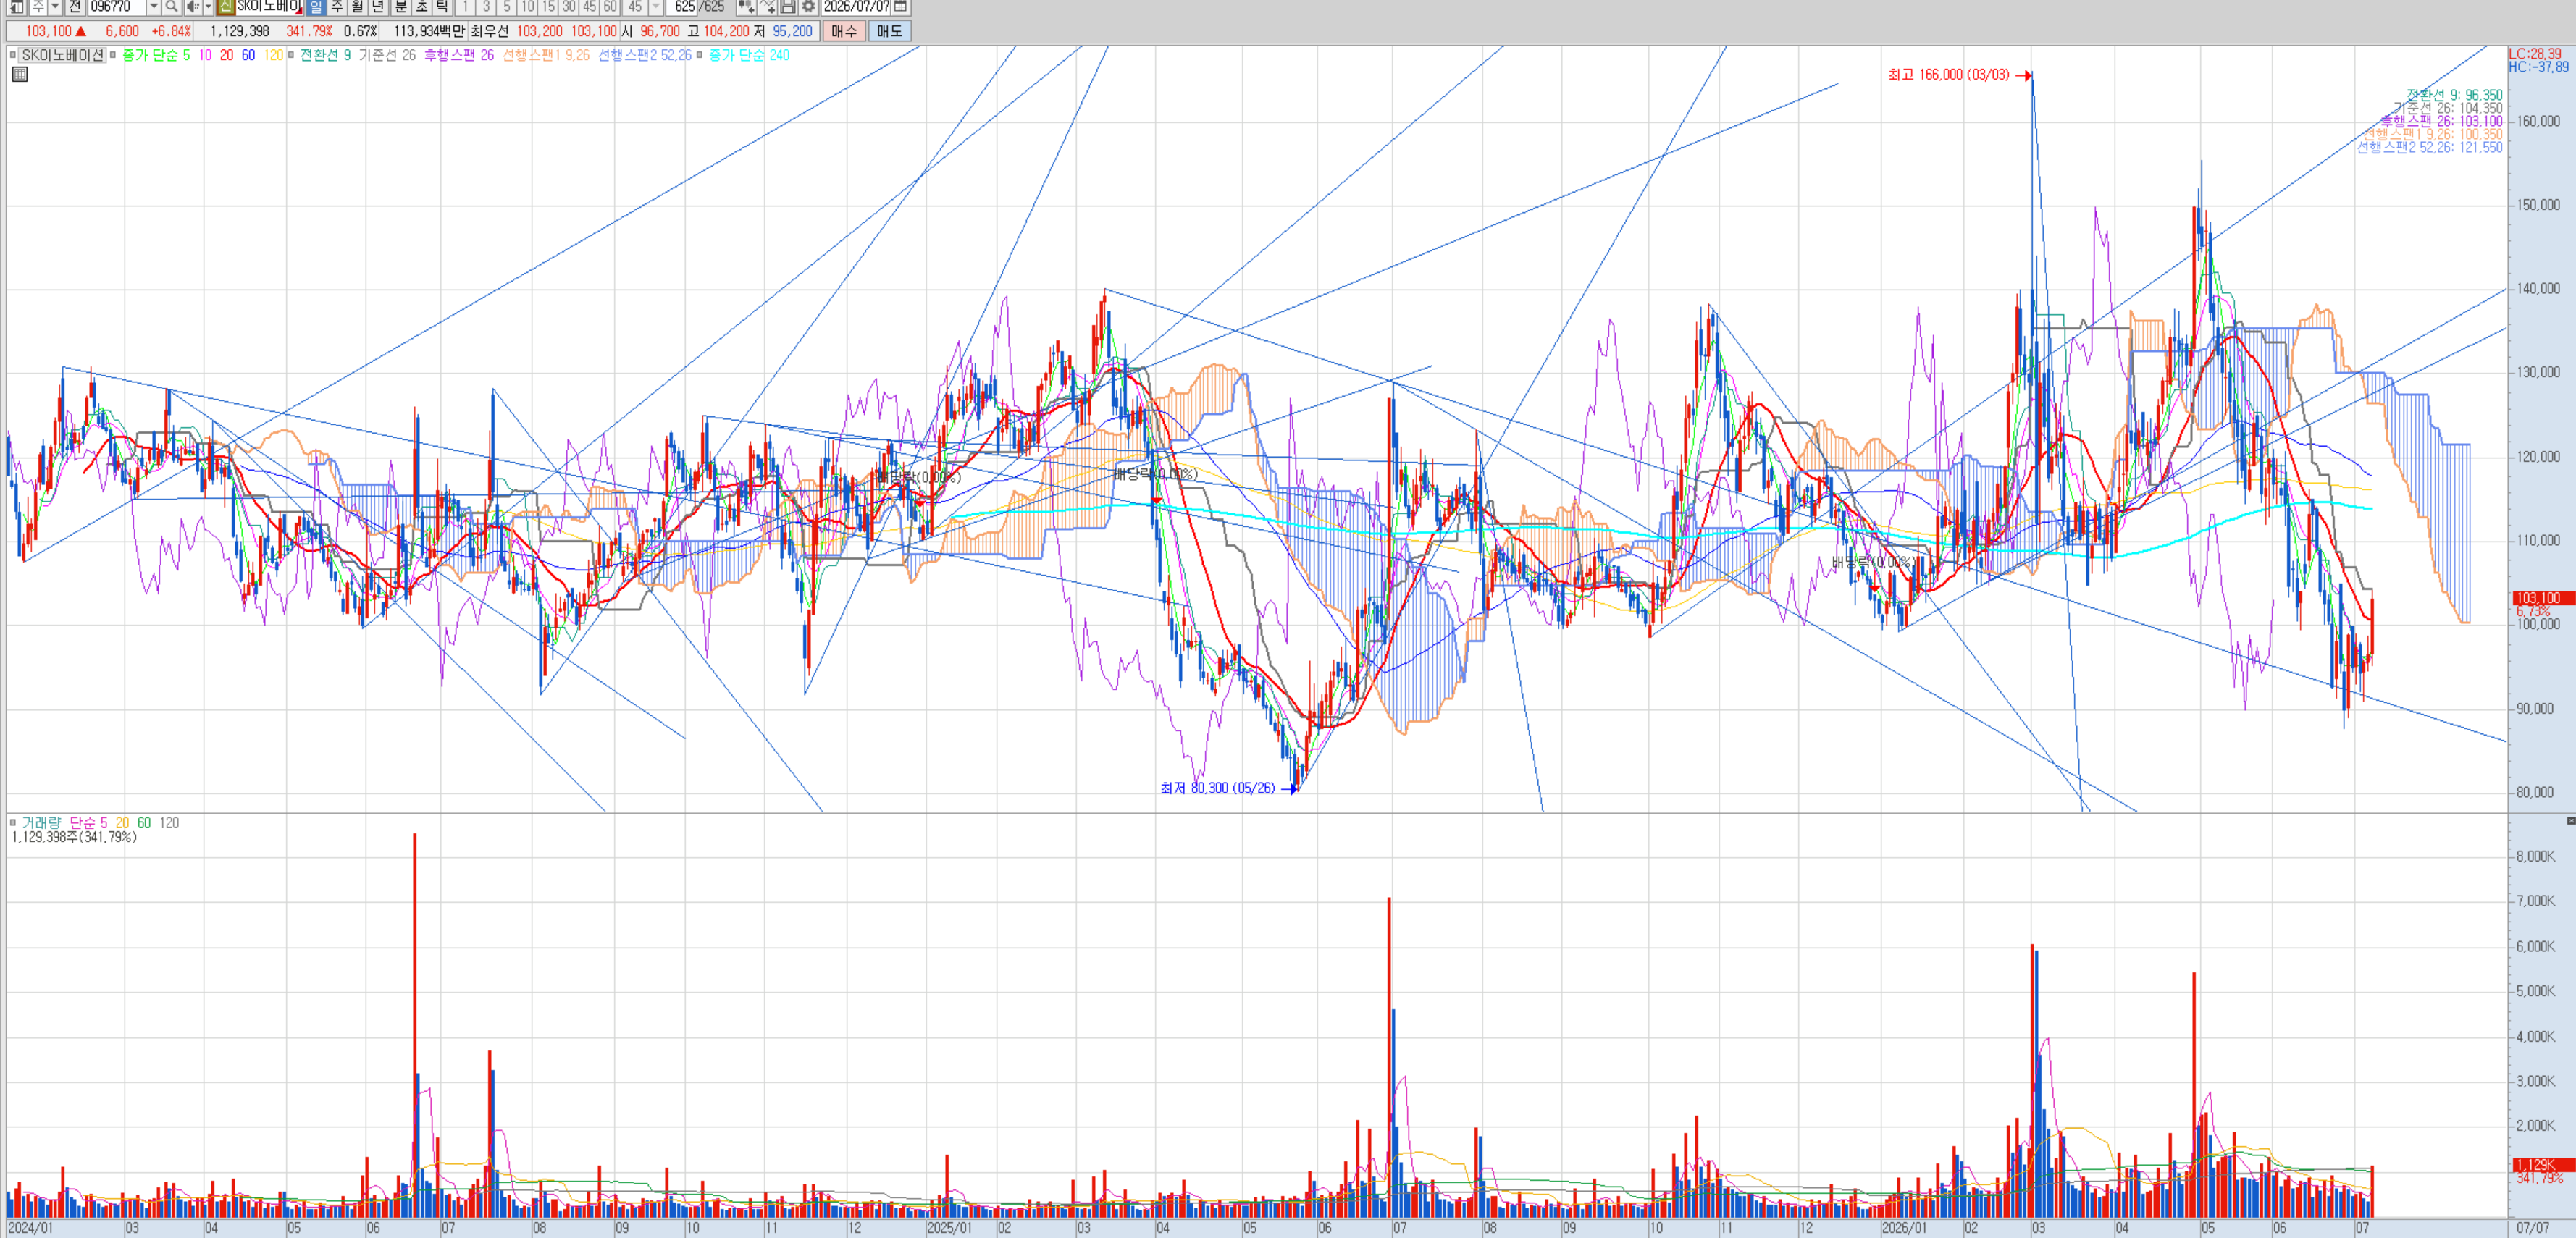This screenshot has width=2576, height=1238.
Task: Open the dropdown arrow beside the speaker icon
Action: [207, 7]
